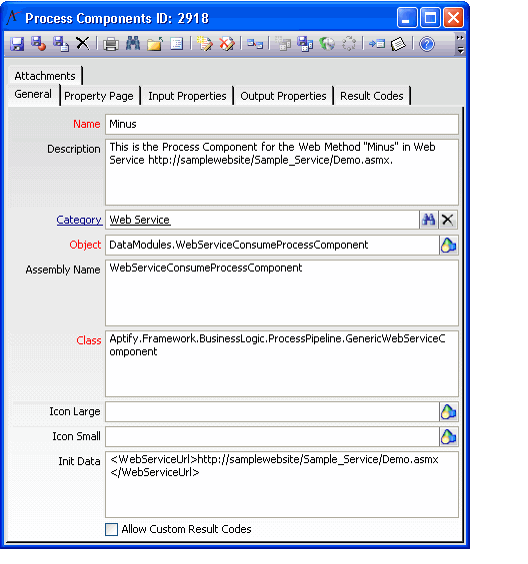Click the Save and New document icon
The image size is (528, 564).
point(61,44)
